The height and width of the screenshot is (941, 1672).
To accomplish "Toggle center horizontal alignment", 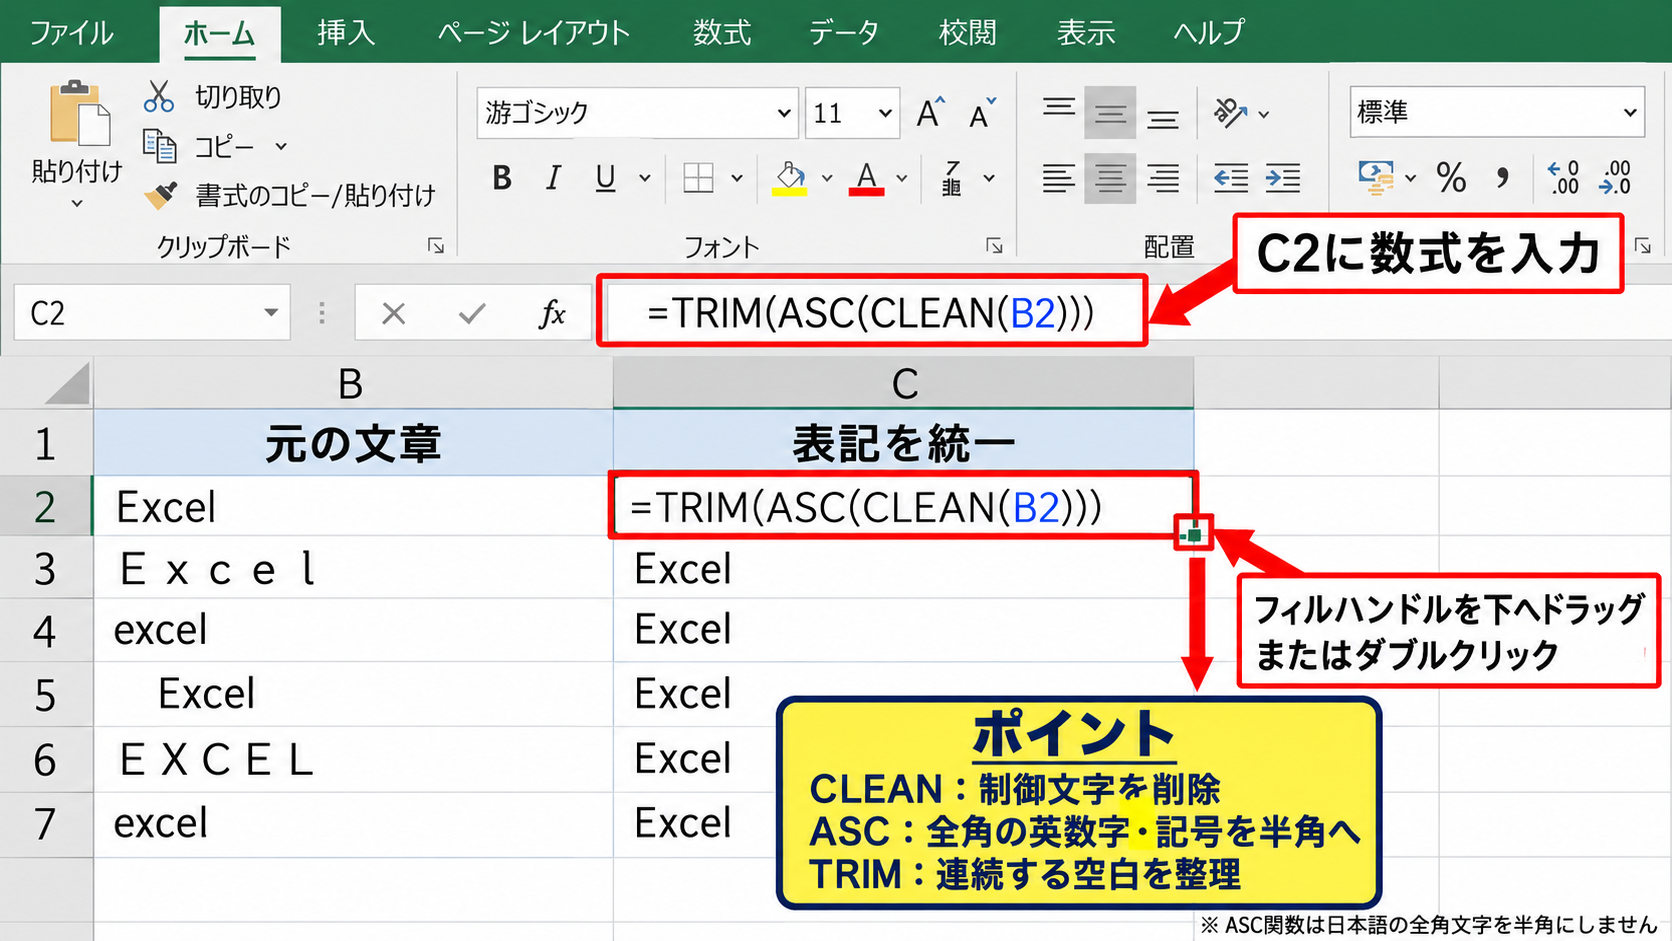I will (1110, 178).
